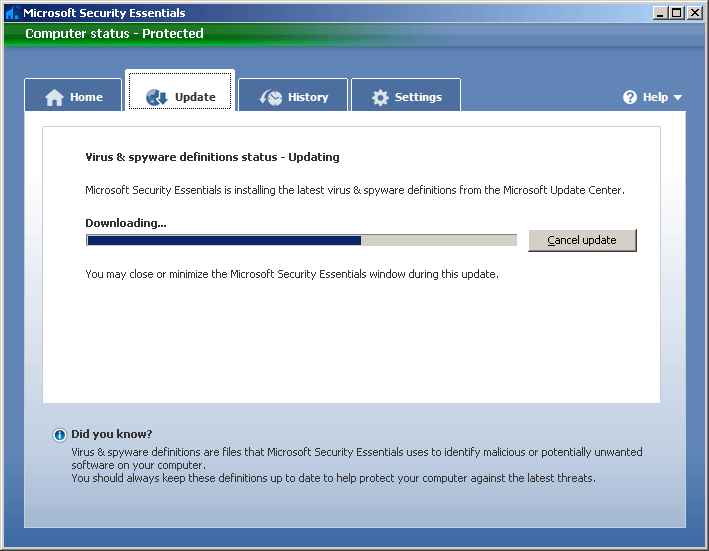Open the Home tab

click(x=73, y=95)
